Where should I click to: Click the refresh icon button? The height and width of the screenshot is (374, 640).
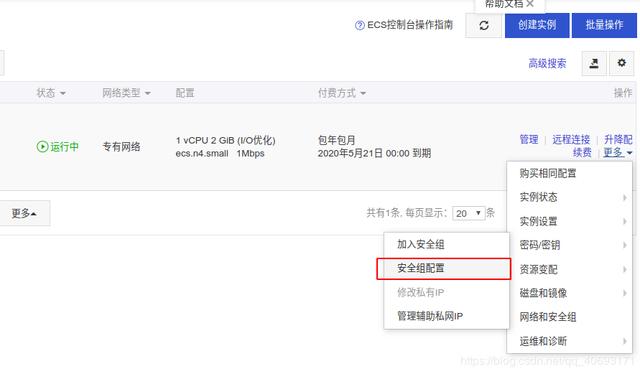click(484, 26)
